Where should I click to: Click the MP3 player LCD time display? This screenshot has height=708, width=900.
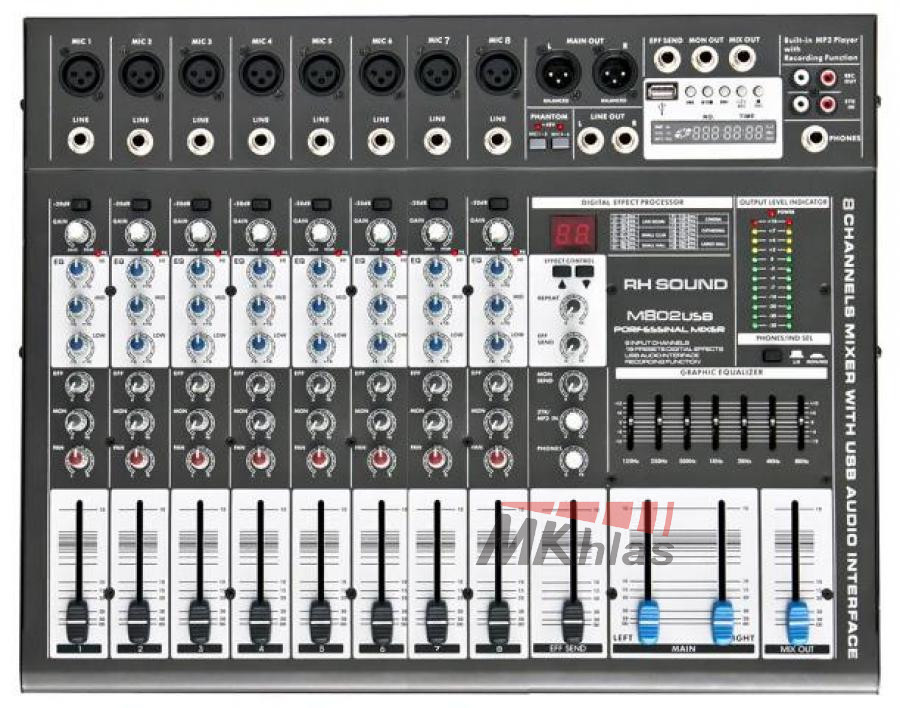pyautogui.click(x=713, y=133)
